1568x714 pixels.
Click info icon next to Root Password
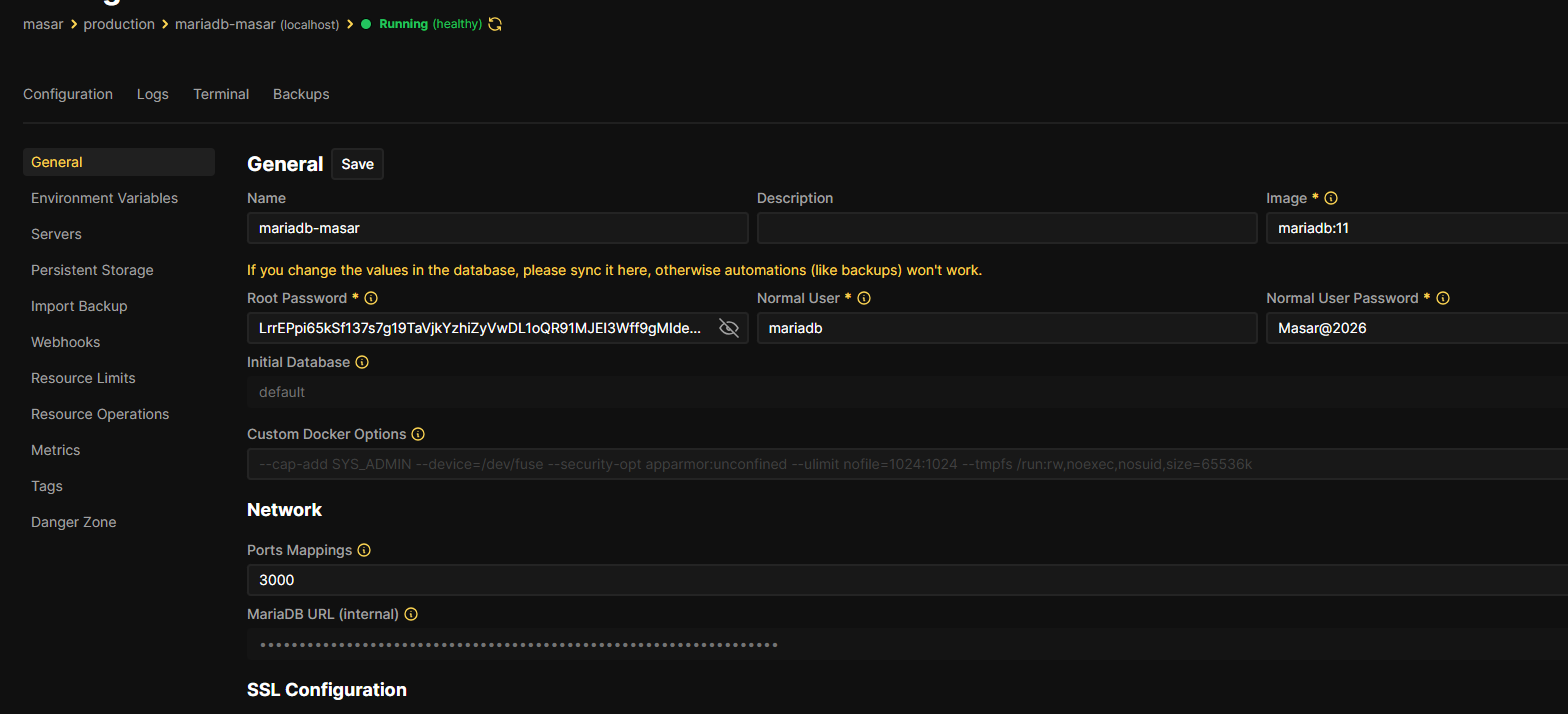[x=371, y=298]
